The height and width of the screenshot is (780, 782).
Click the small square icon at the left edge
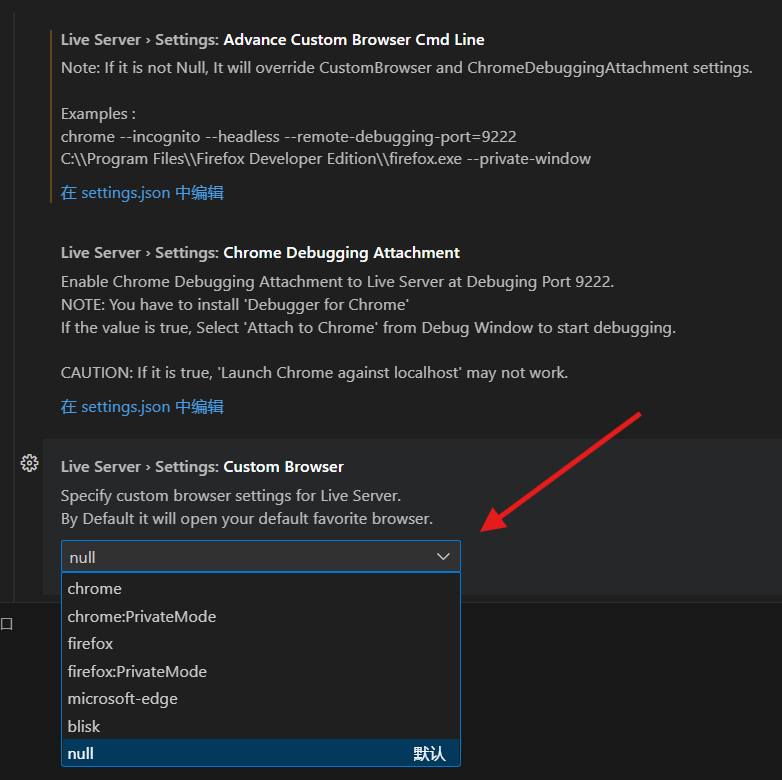point(6,624)
